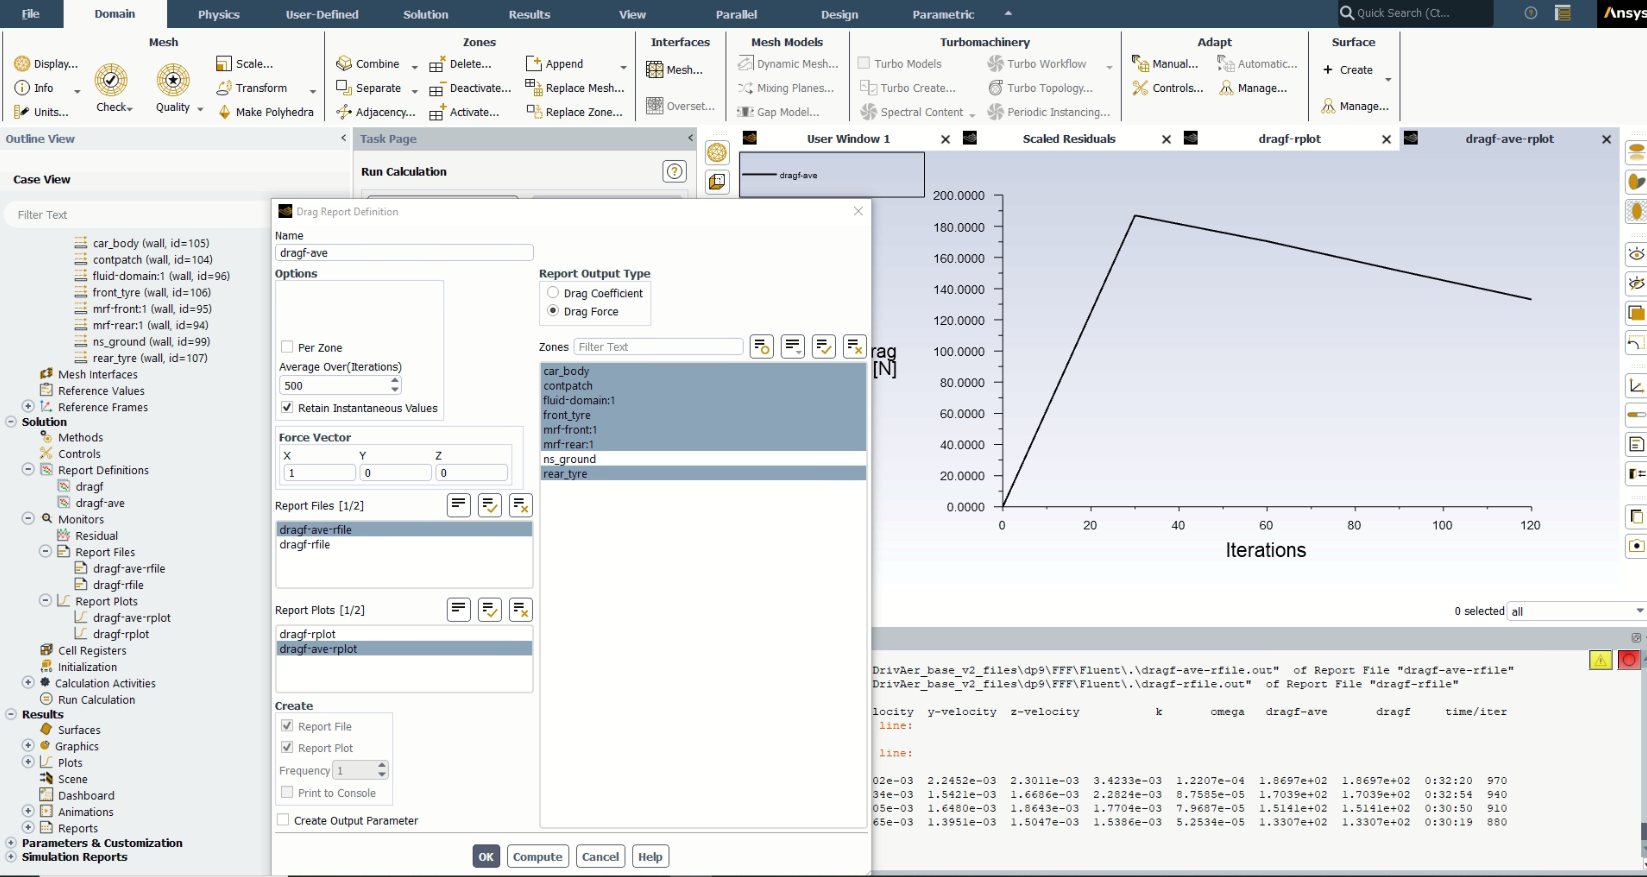
Task: Select ns_ground in the Zones list
Action: tap(703, 459)
